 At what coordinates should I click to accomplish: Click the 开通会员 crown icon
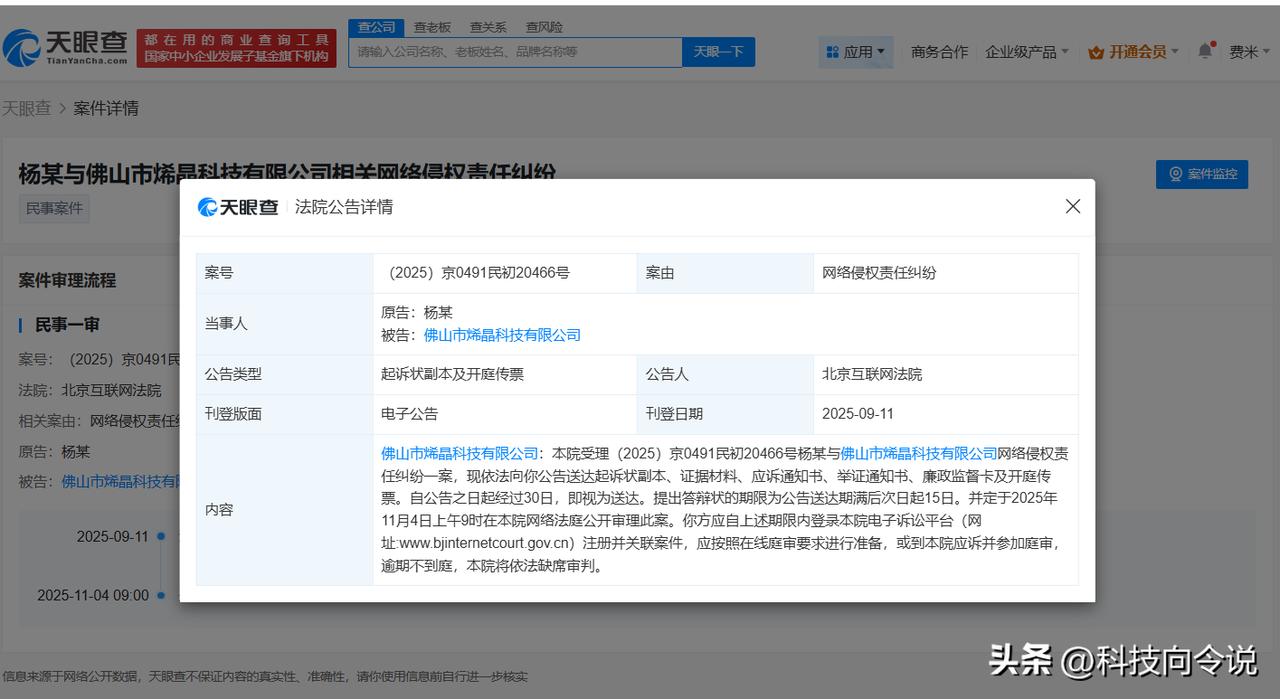pyautogui.click(x=1096, y=52)
